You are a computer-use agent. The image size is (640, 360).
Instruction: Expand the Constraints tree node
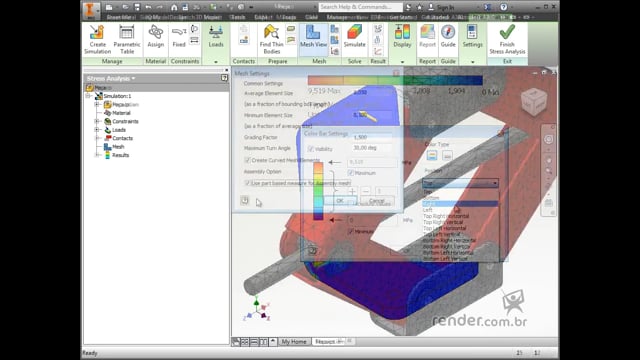click(97, 121)
